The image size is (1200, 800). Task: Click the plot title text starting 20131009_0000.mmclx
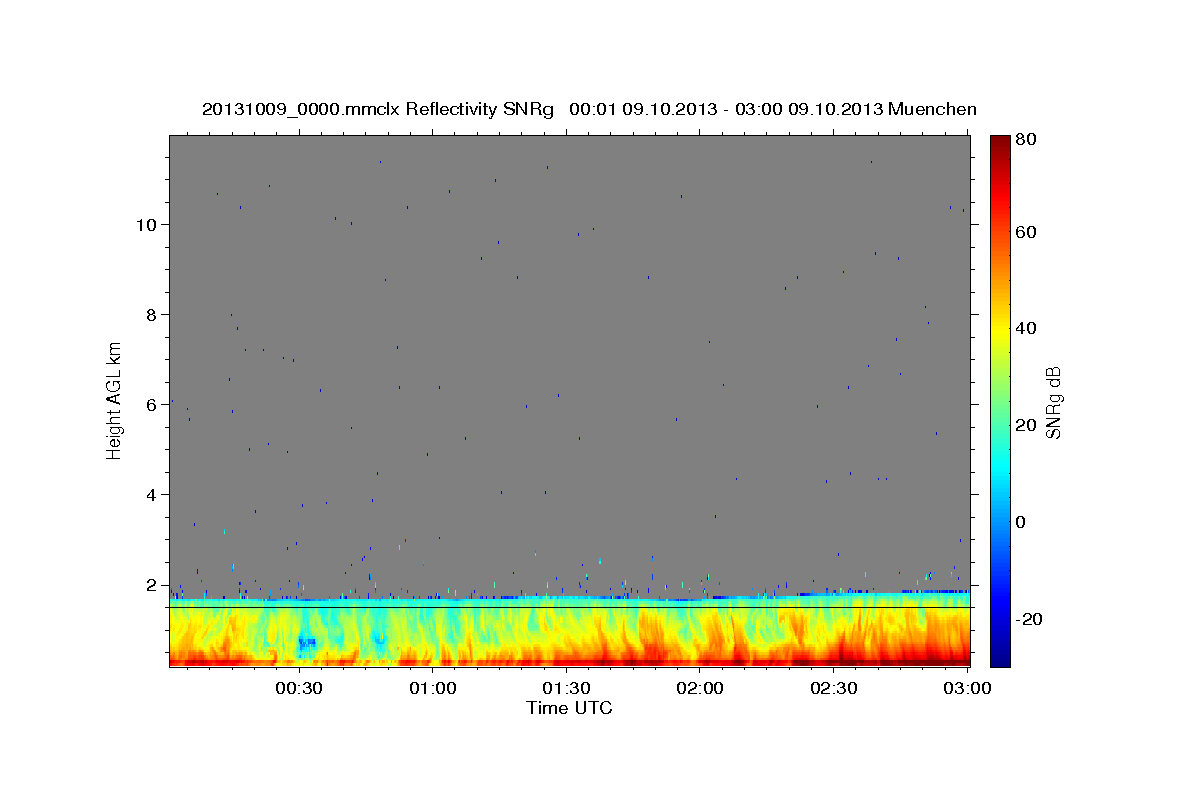(x=589, y=109)
